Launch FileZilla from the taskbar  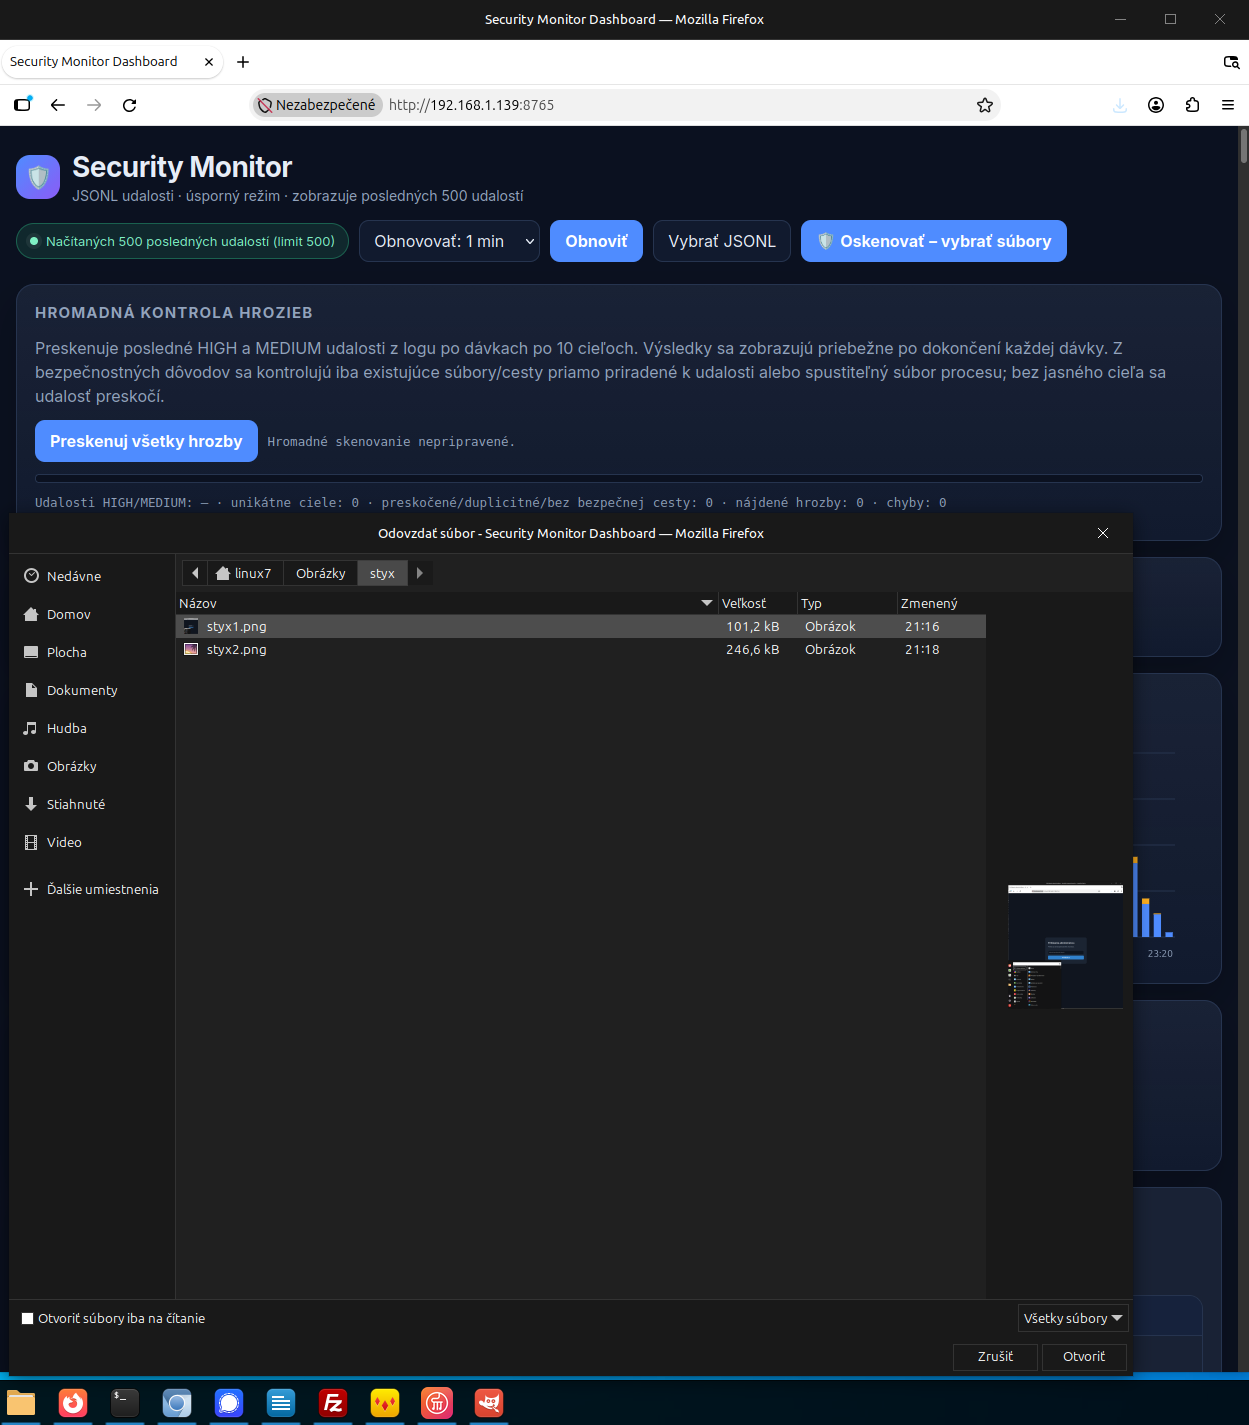click(x=333, y=1403)
